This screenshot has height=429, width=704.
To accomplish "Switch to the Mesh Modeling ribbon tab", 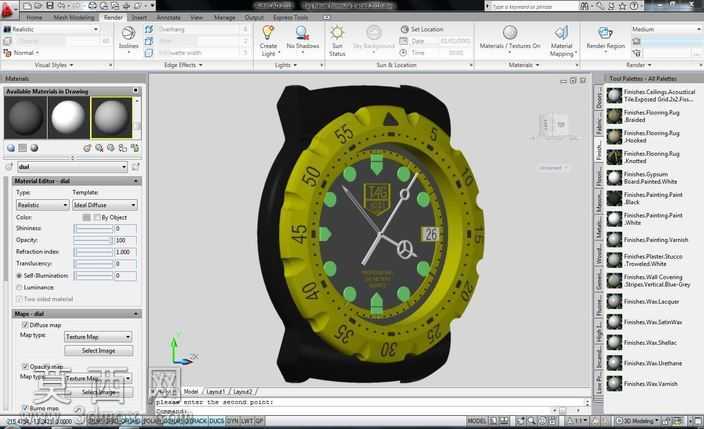I will (x=74, y=18).
